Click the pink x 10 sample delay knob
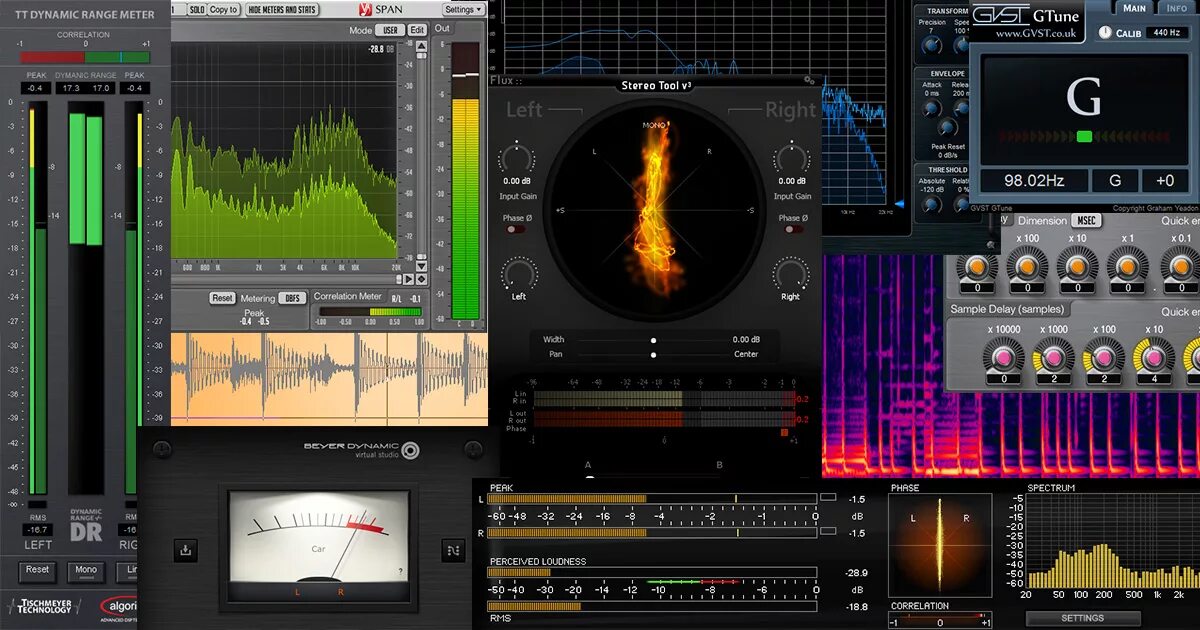The height and width of the screenshot is (630, 1200). (1153, 357)
